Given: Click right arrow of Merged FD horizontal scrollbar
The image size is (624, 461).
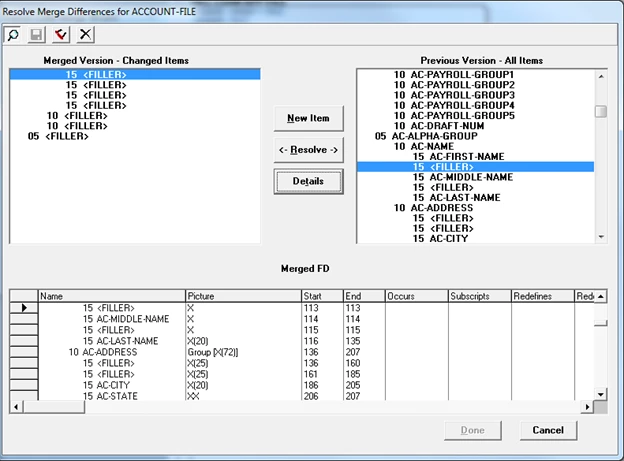Looking at the screenshot, I should tap(587, 407).
